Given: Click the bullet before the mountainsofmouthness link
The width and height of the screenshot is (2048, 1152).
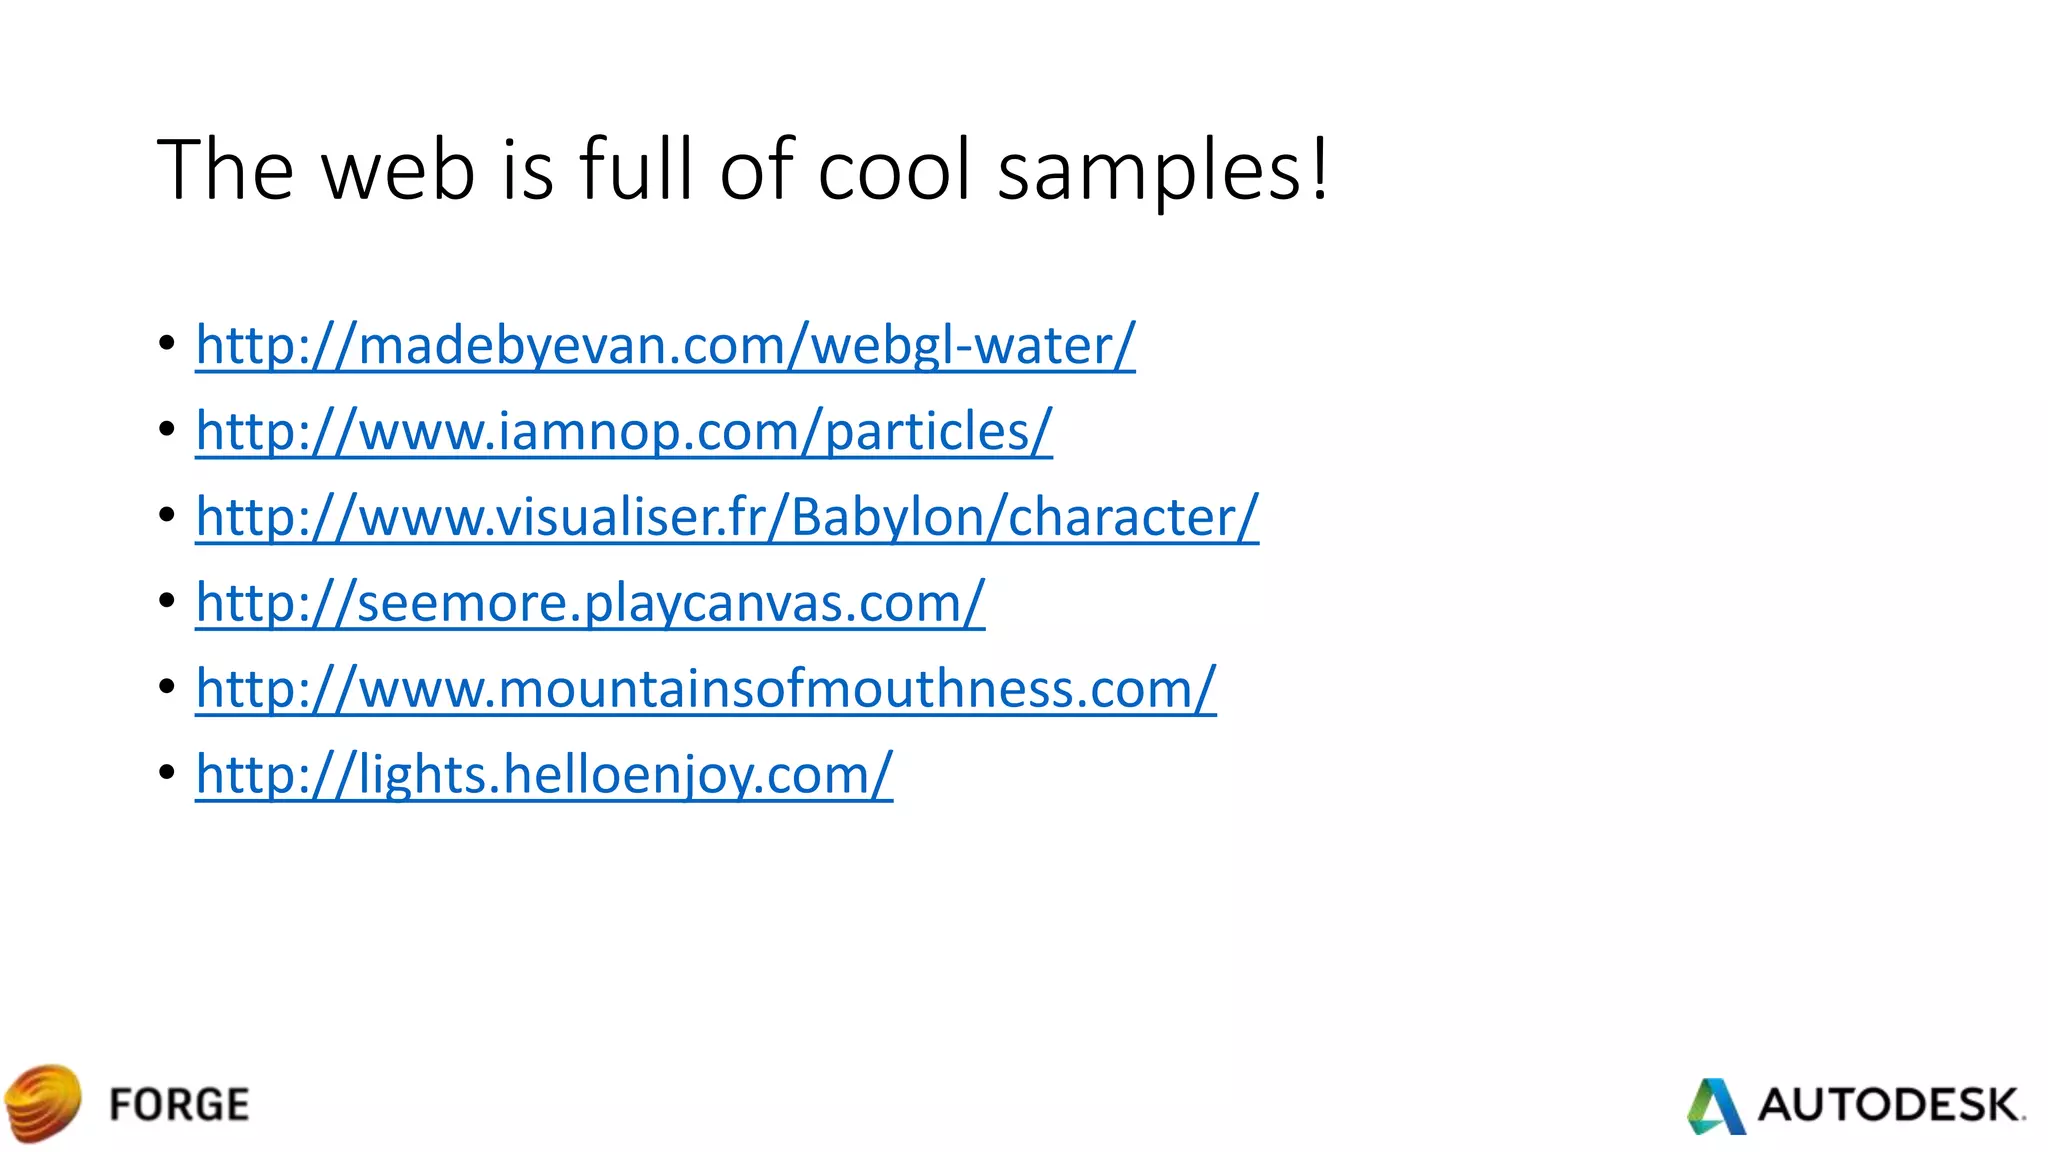Looking at the screenshot, I should coord(167,687).
